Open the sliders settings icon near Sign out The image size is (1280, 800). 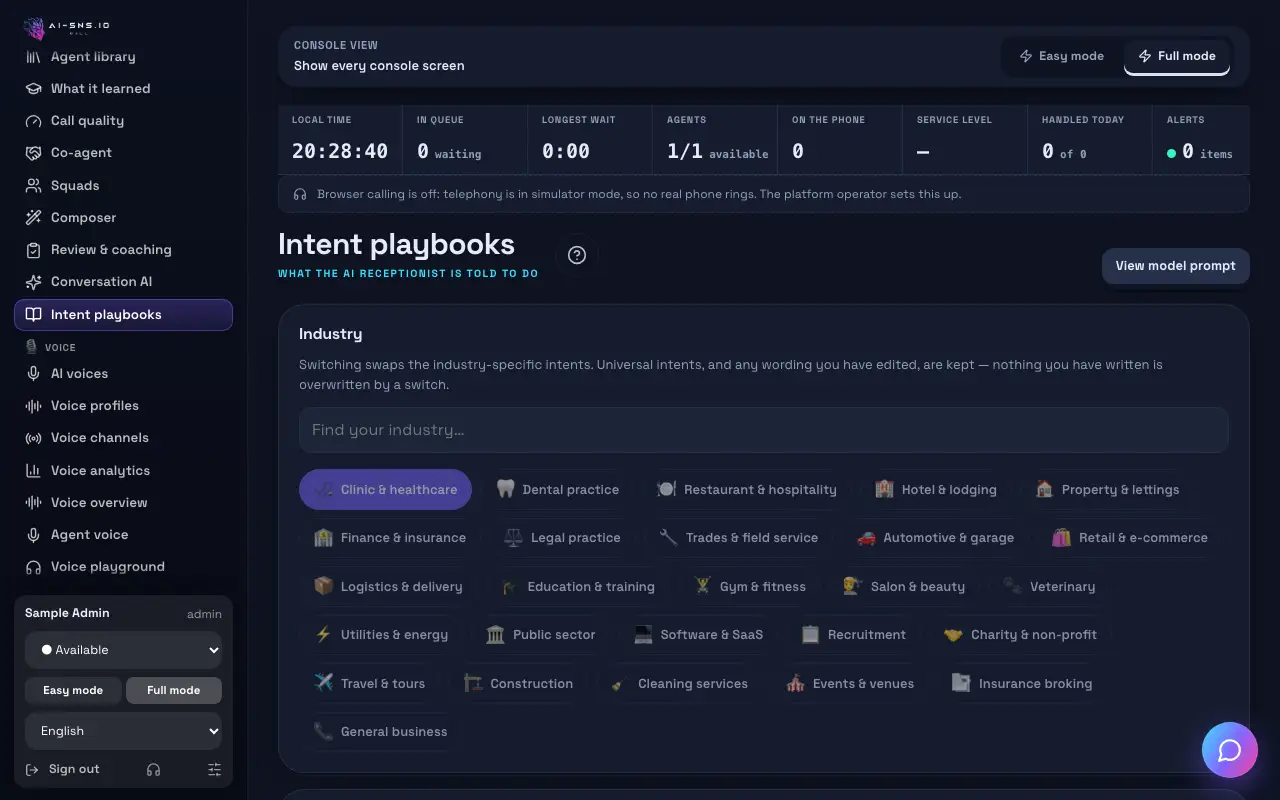click(x=214, y=769)
